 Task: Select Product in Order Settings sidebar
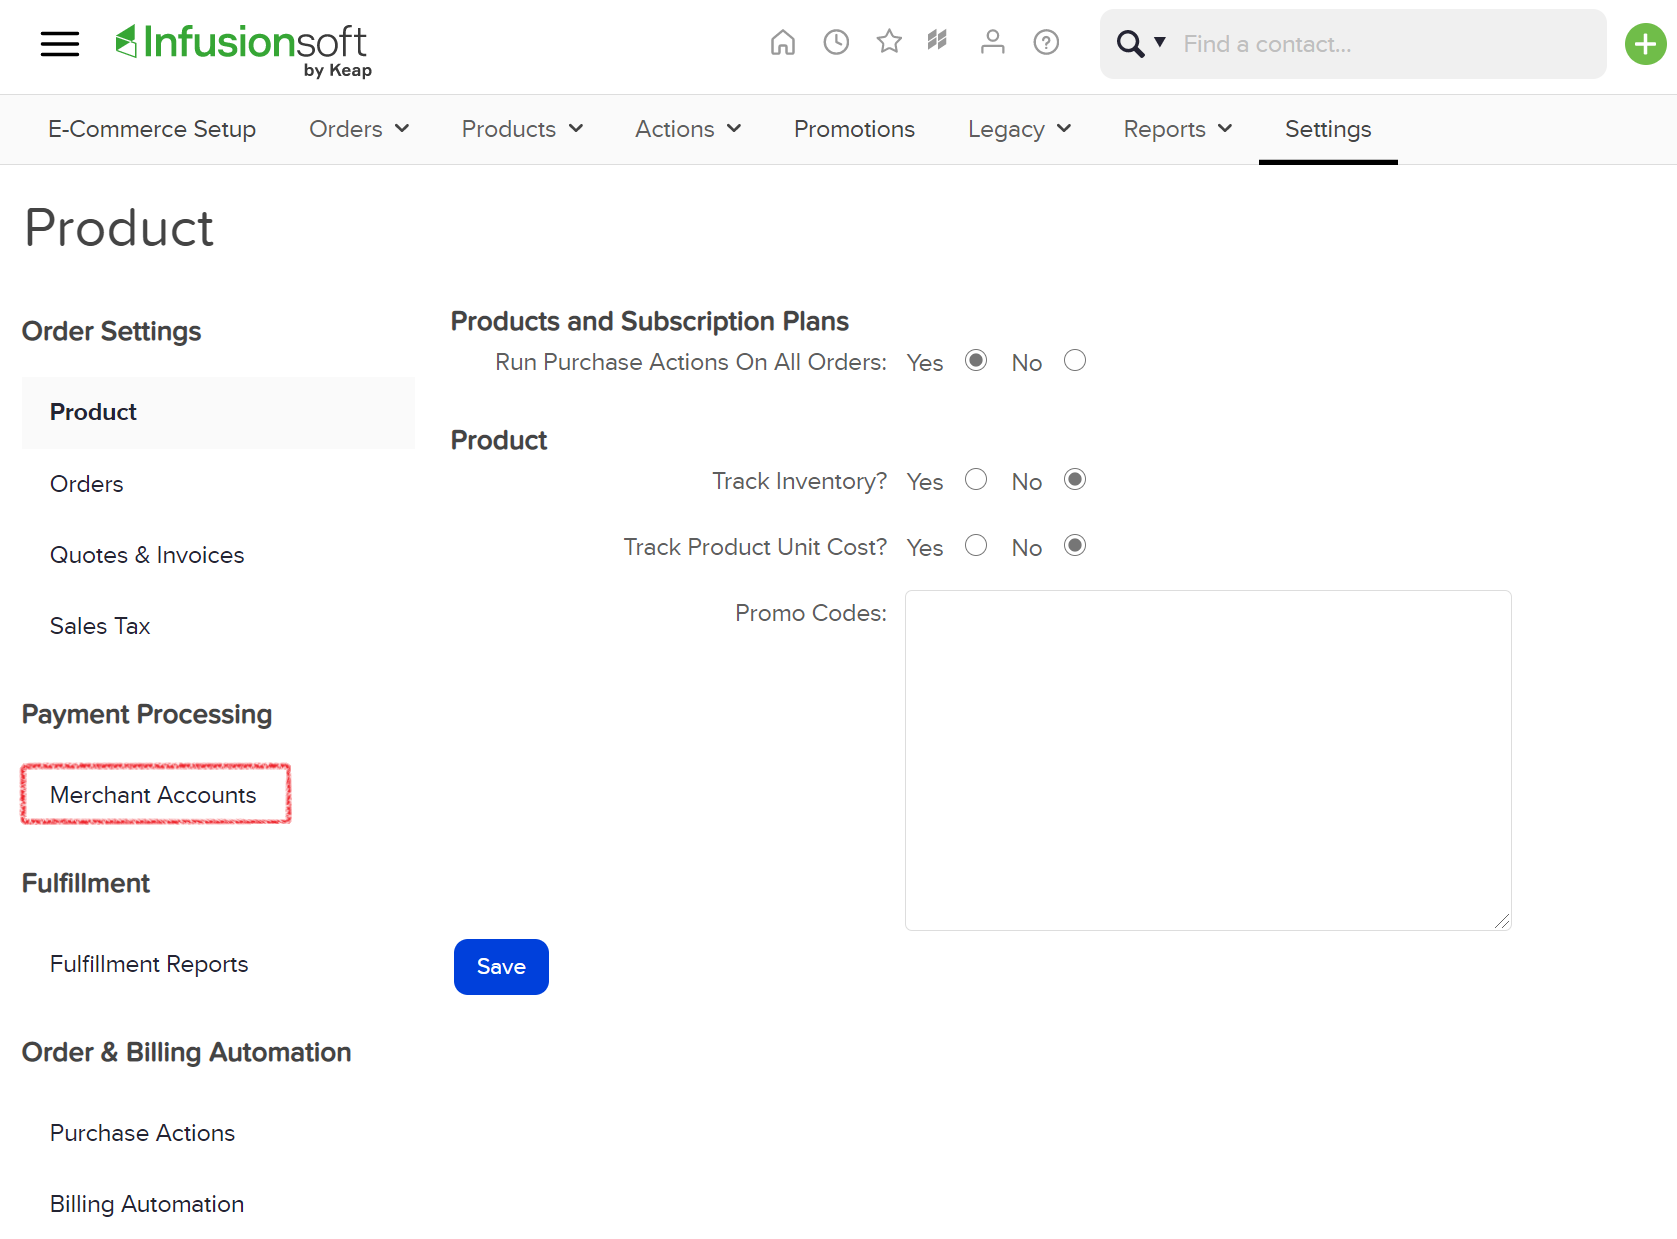(x=218, y=412)
